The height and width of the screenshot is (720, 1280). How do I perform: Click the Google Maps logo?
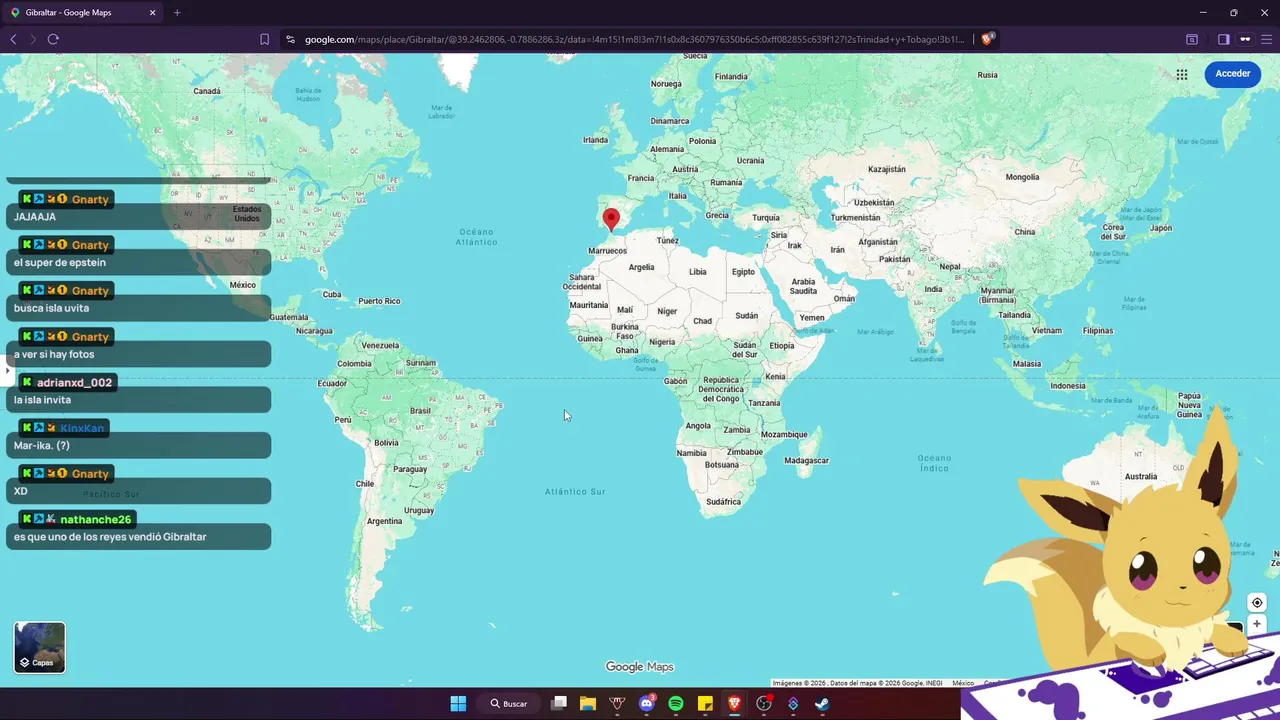[640, 667]
